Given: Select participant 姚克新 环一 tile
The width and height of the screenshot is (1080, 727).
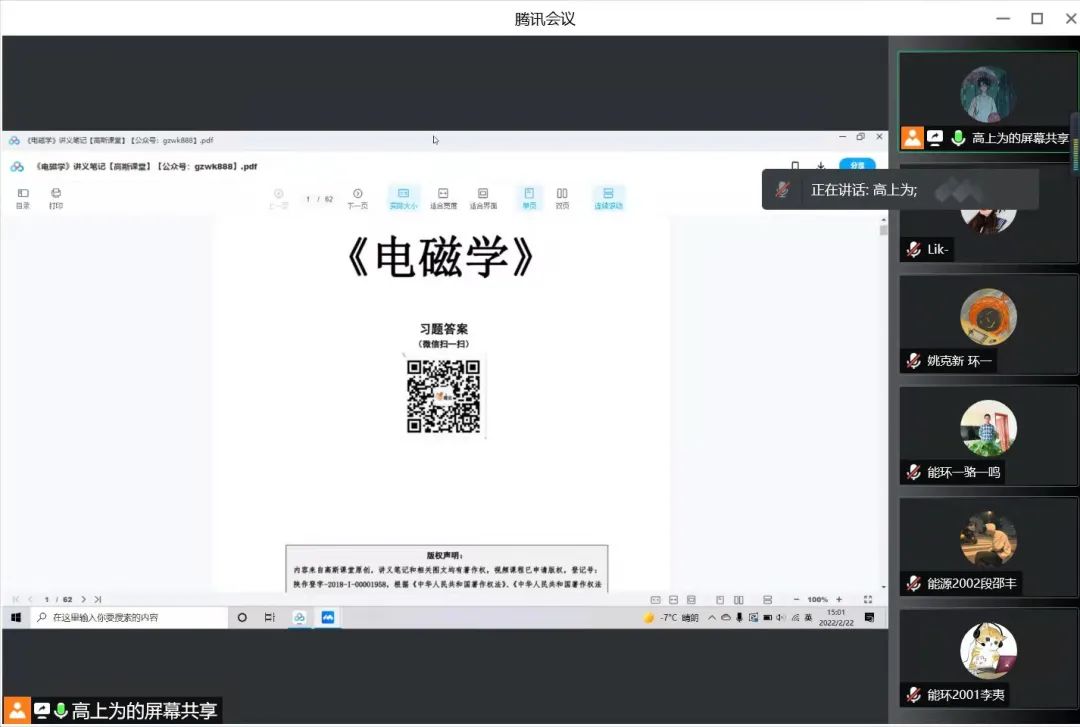Looking at the screenshot, I should 988,325.
